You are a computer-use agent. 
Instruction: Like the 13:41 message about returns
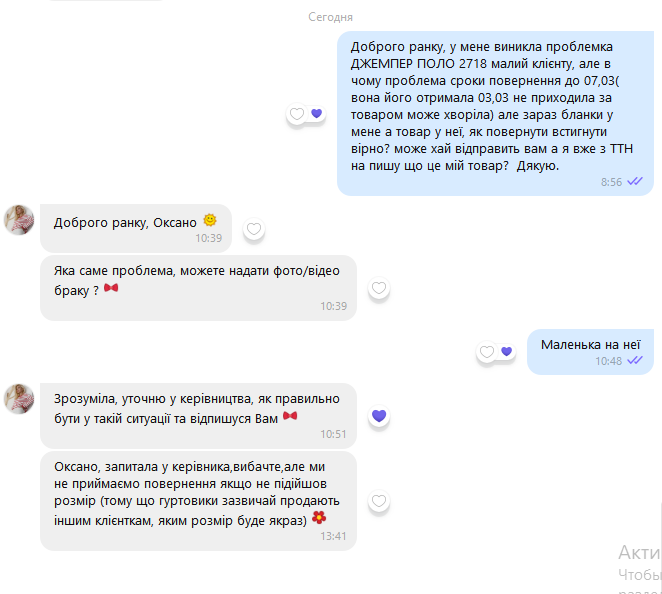coord(379,501)
